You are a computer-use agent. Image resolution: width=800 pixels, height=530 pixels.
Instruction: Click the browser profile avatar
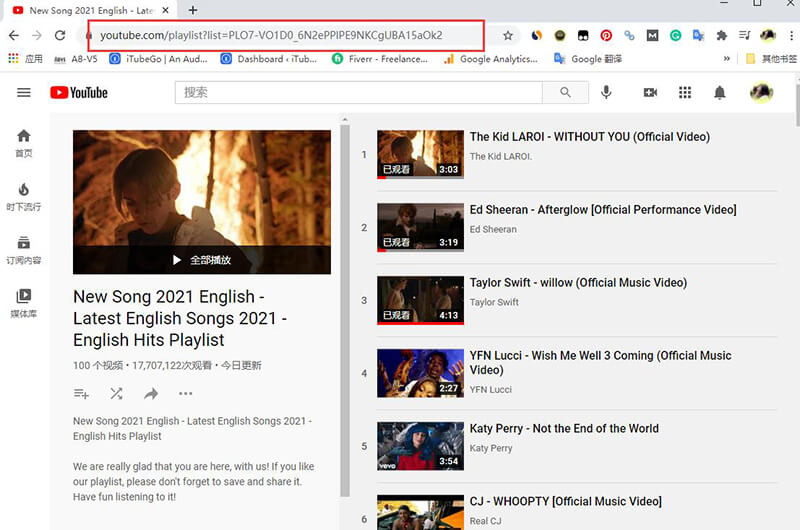768,35
